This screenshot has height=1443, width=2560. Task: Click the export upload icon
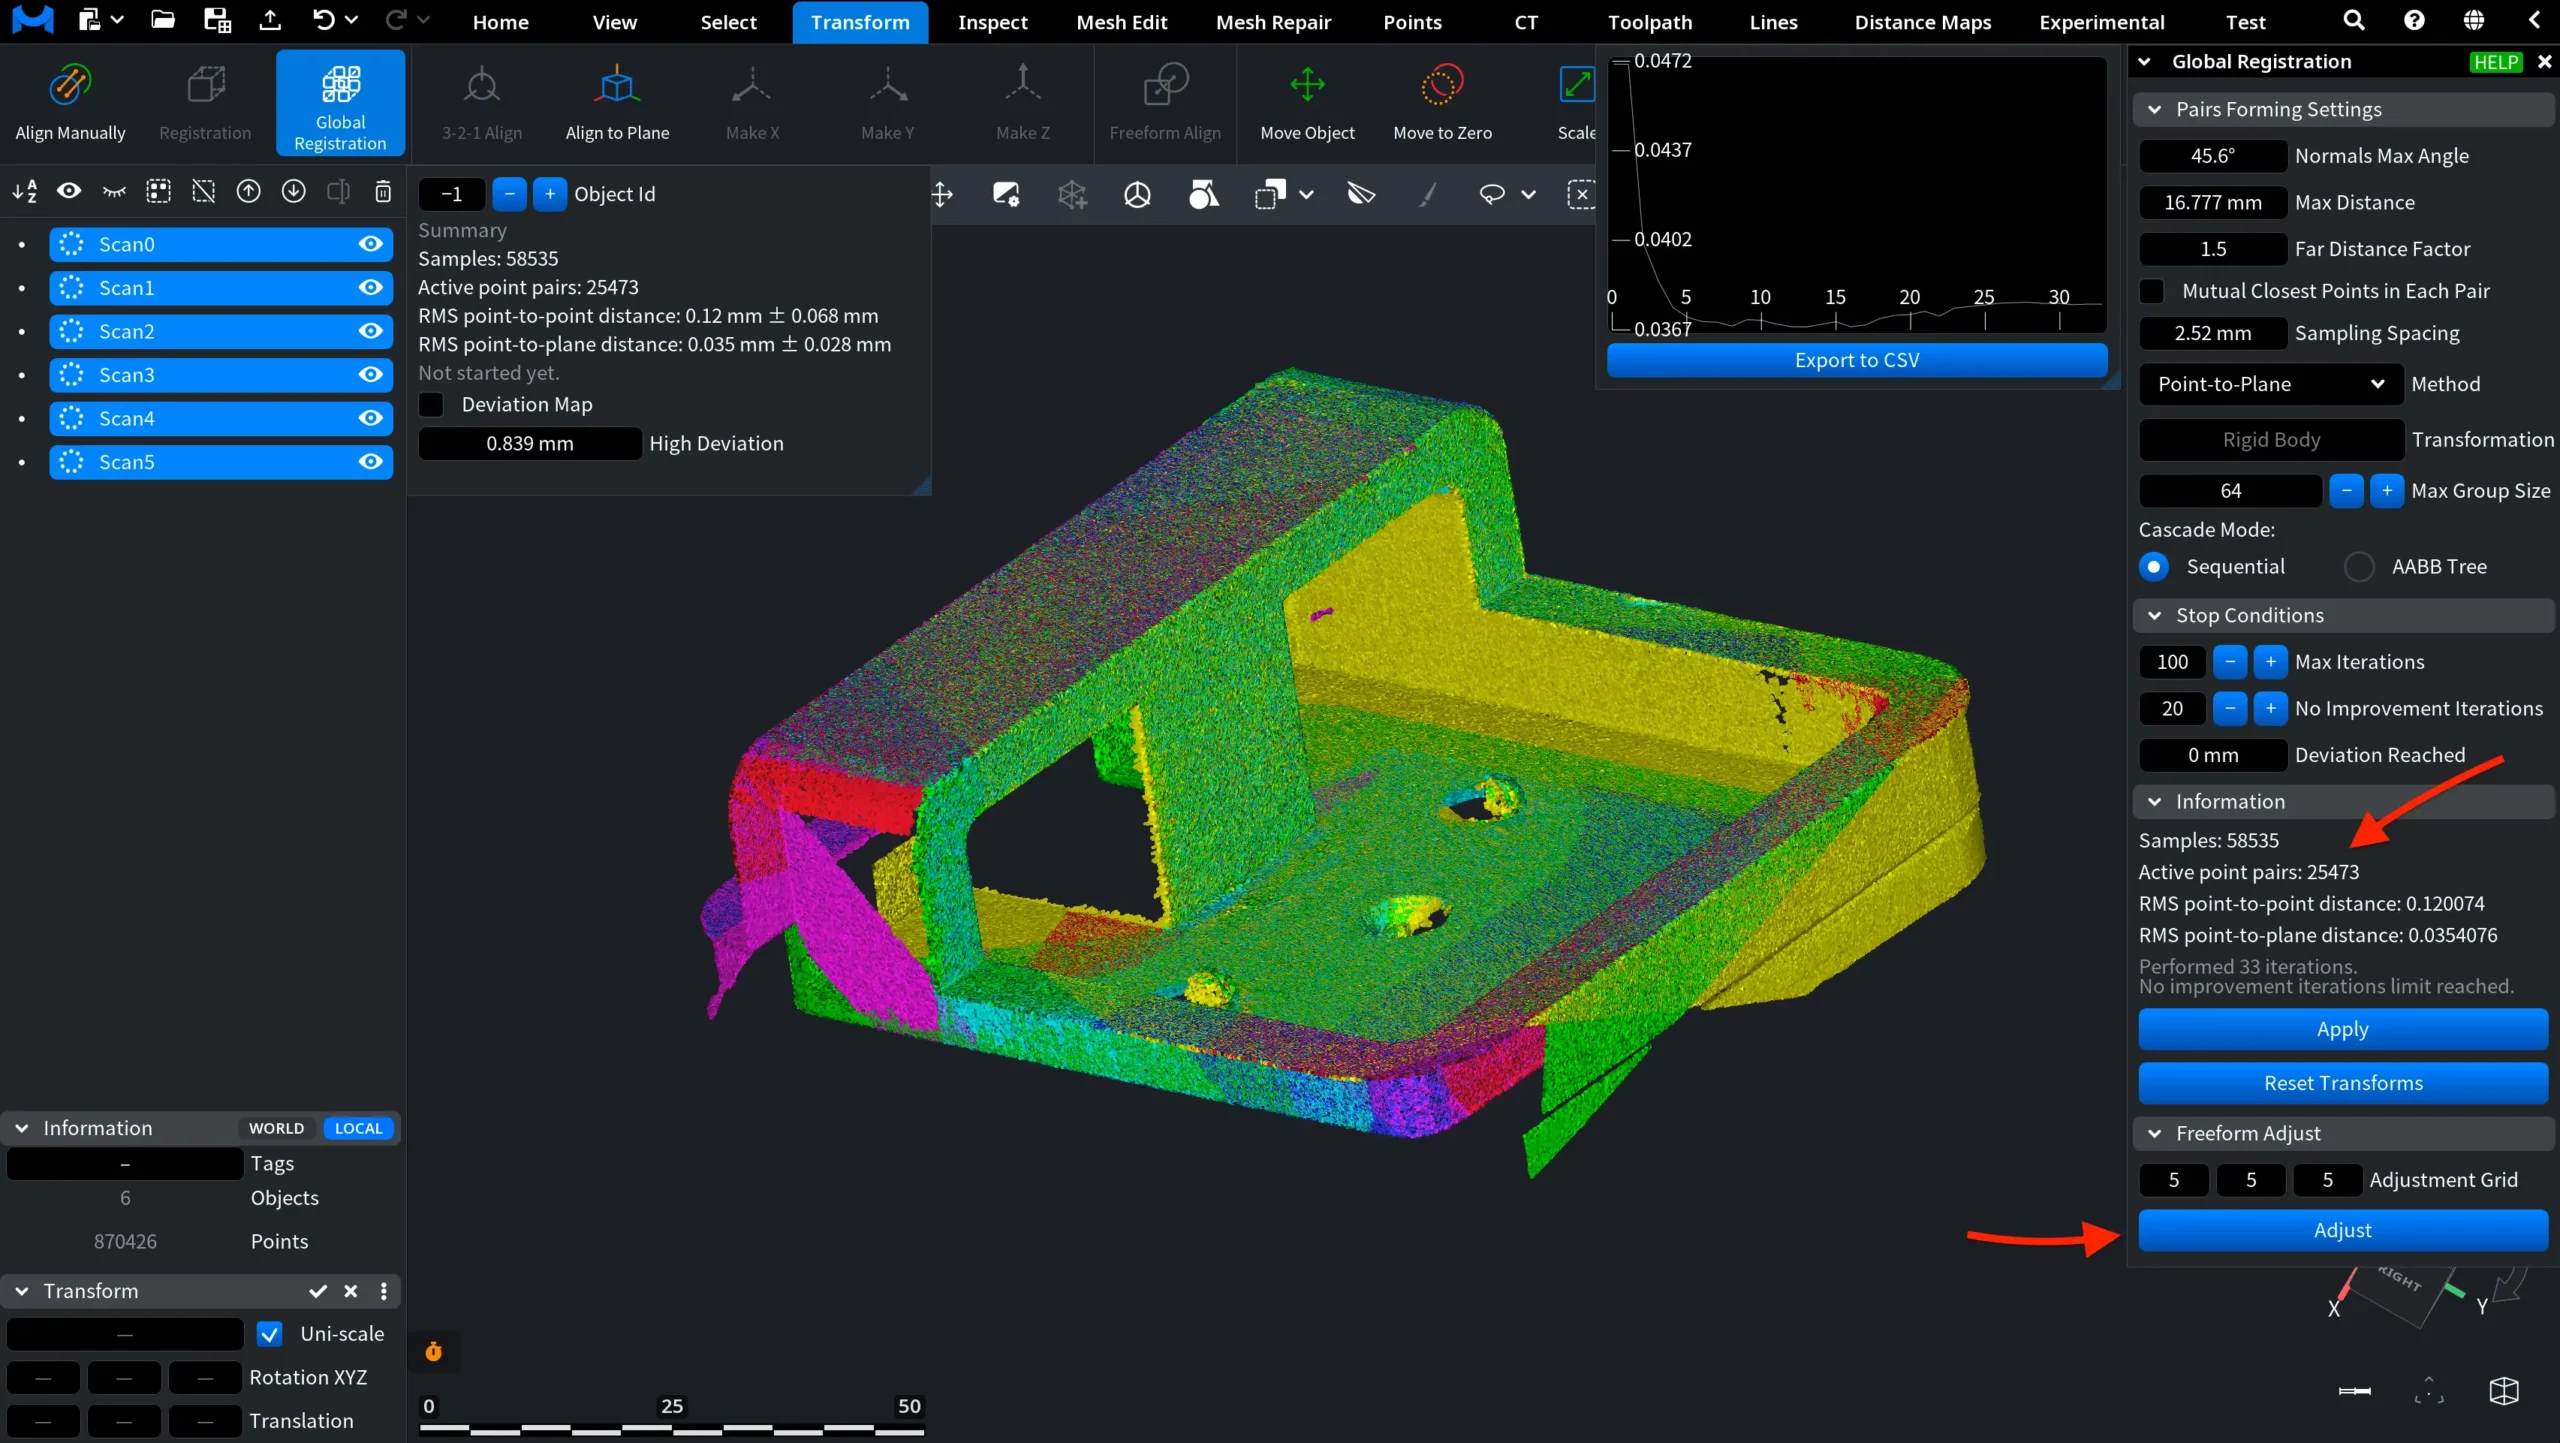(270, 21)
